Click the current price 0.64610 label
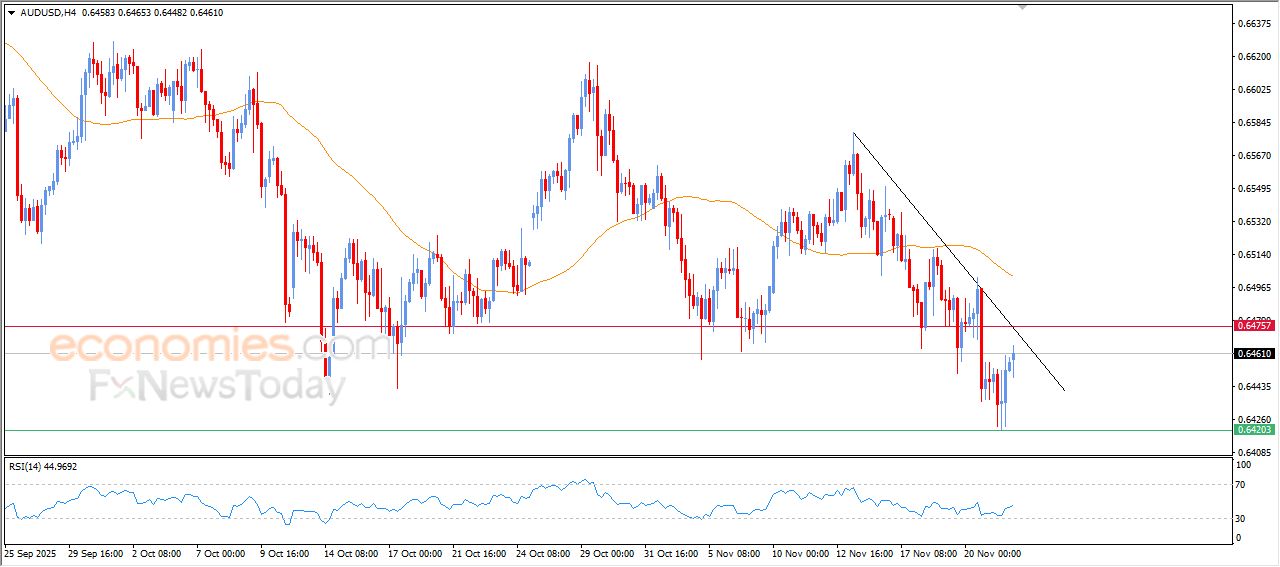 click(x=1254, y=354)
